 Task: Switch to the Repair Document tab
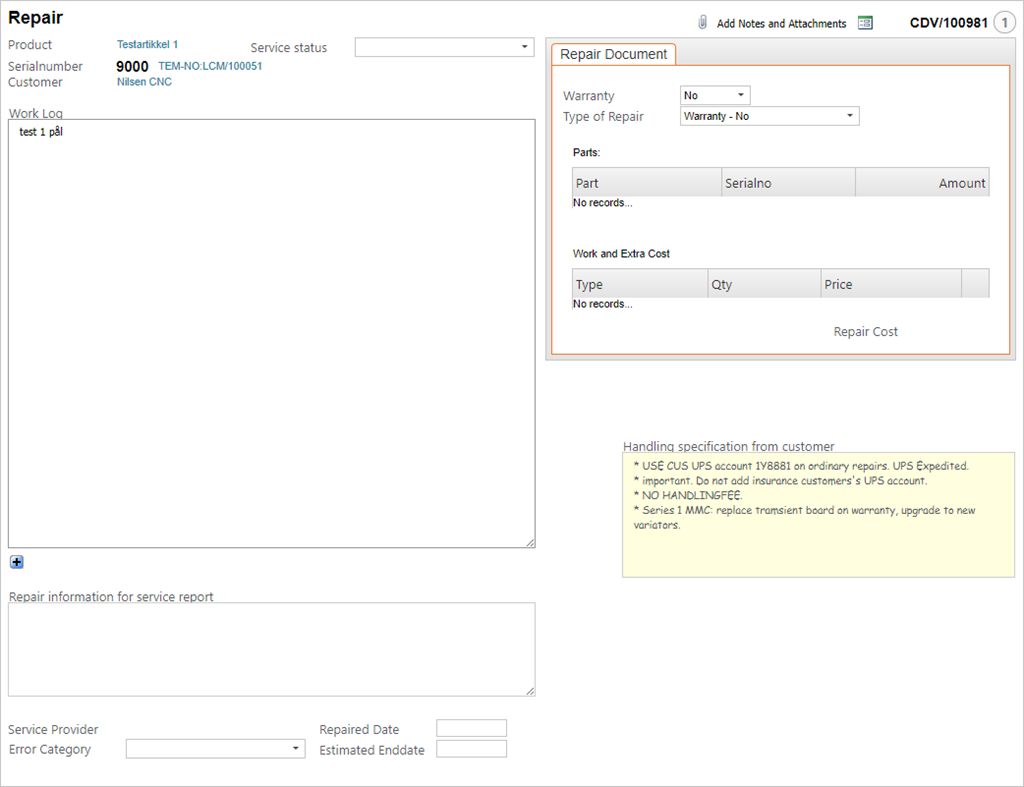point(613,54)
